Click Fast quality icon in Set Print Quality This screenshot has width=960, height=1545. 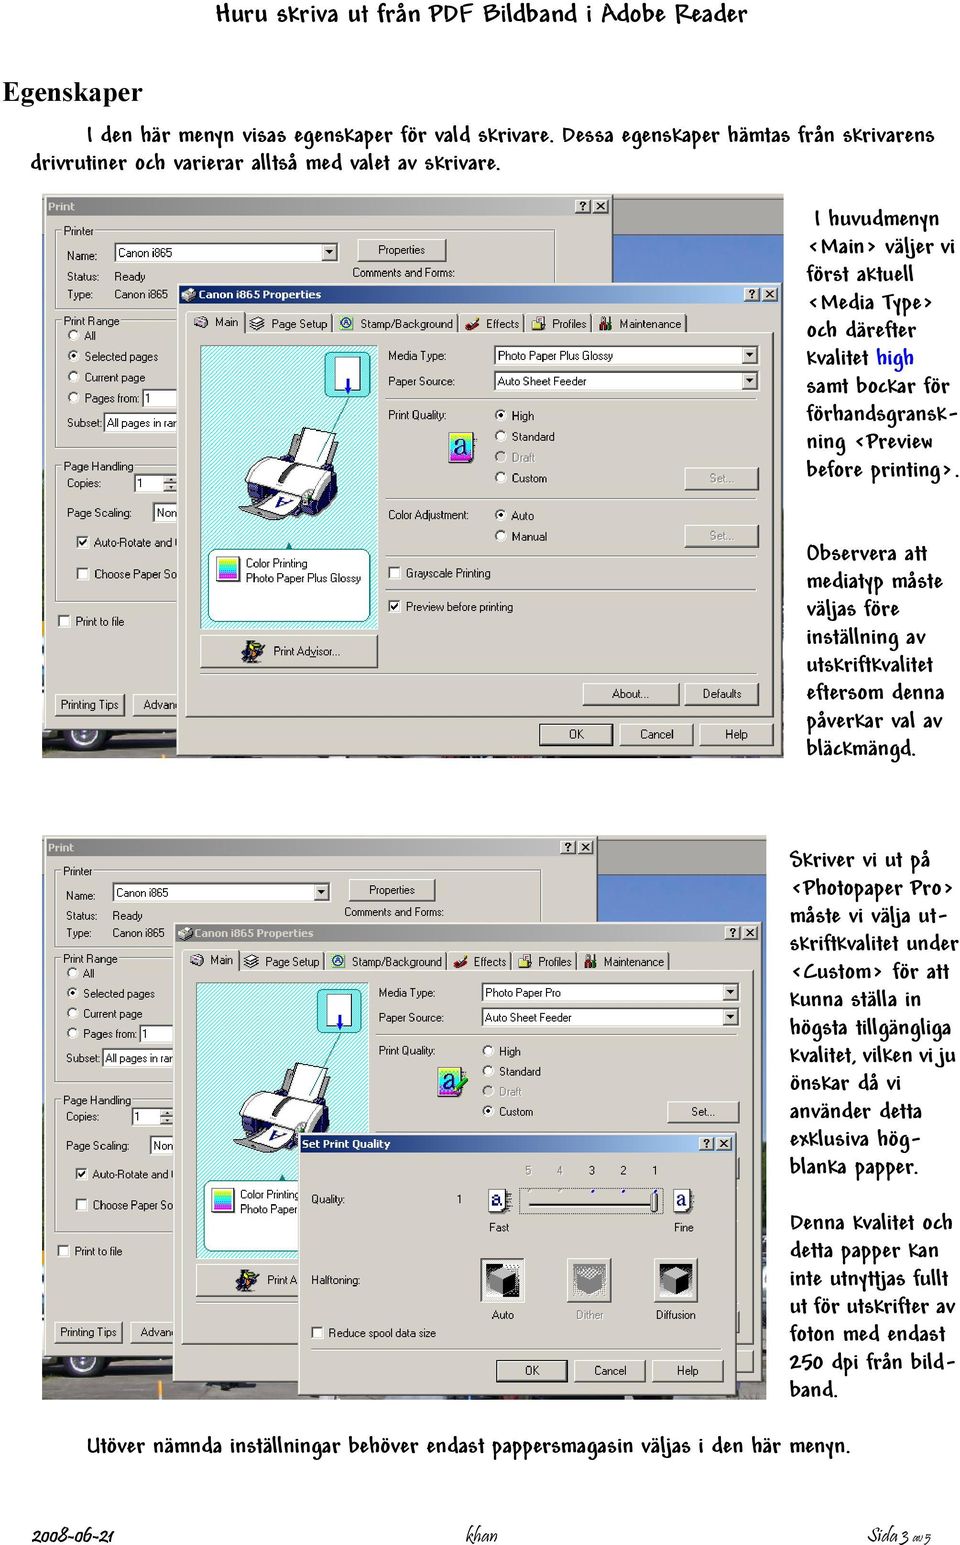498,1200
